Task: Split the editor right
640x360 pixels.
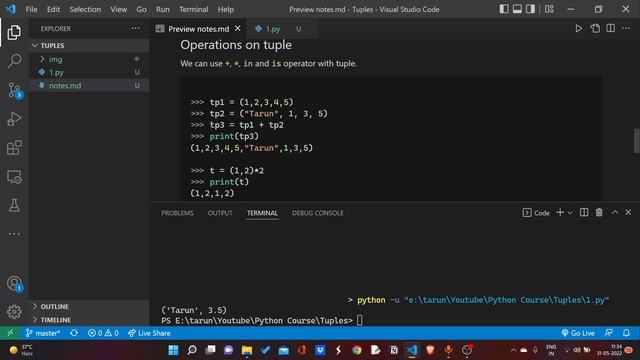Action: click(x=611, y=29)
